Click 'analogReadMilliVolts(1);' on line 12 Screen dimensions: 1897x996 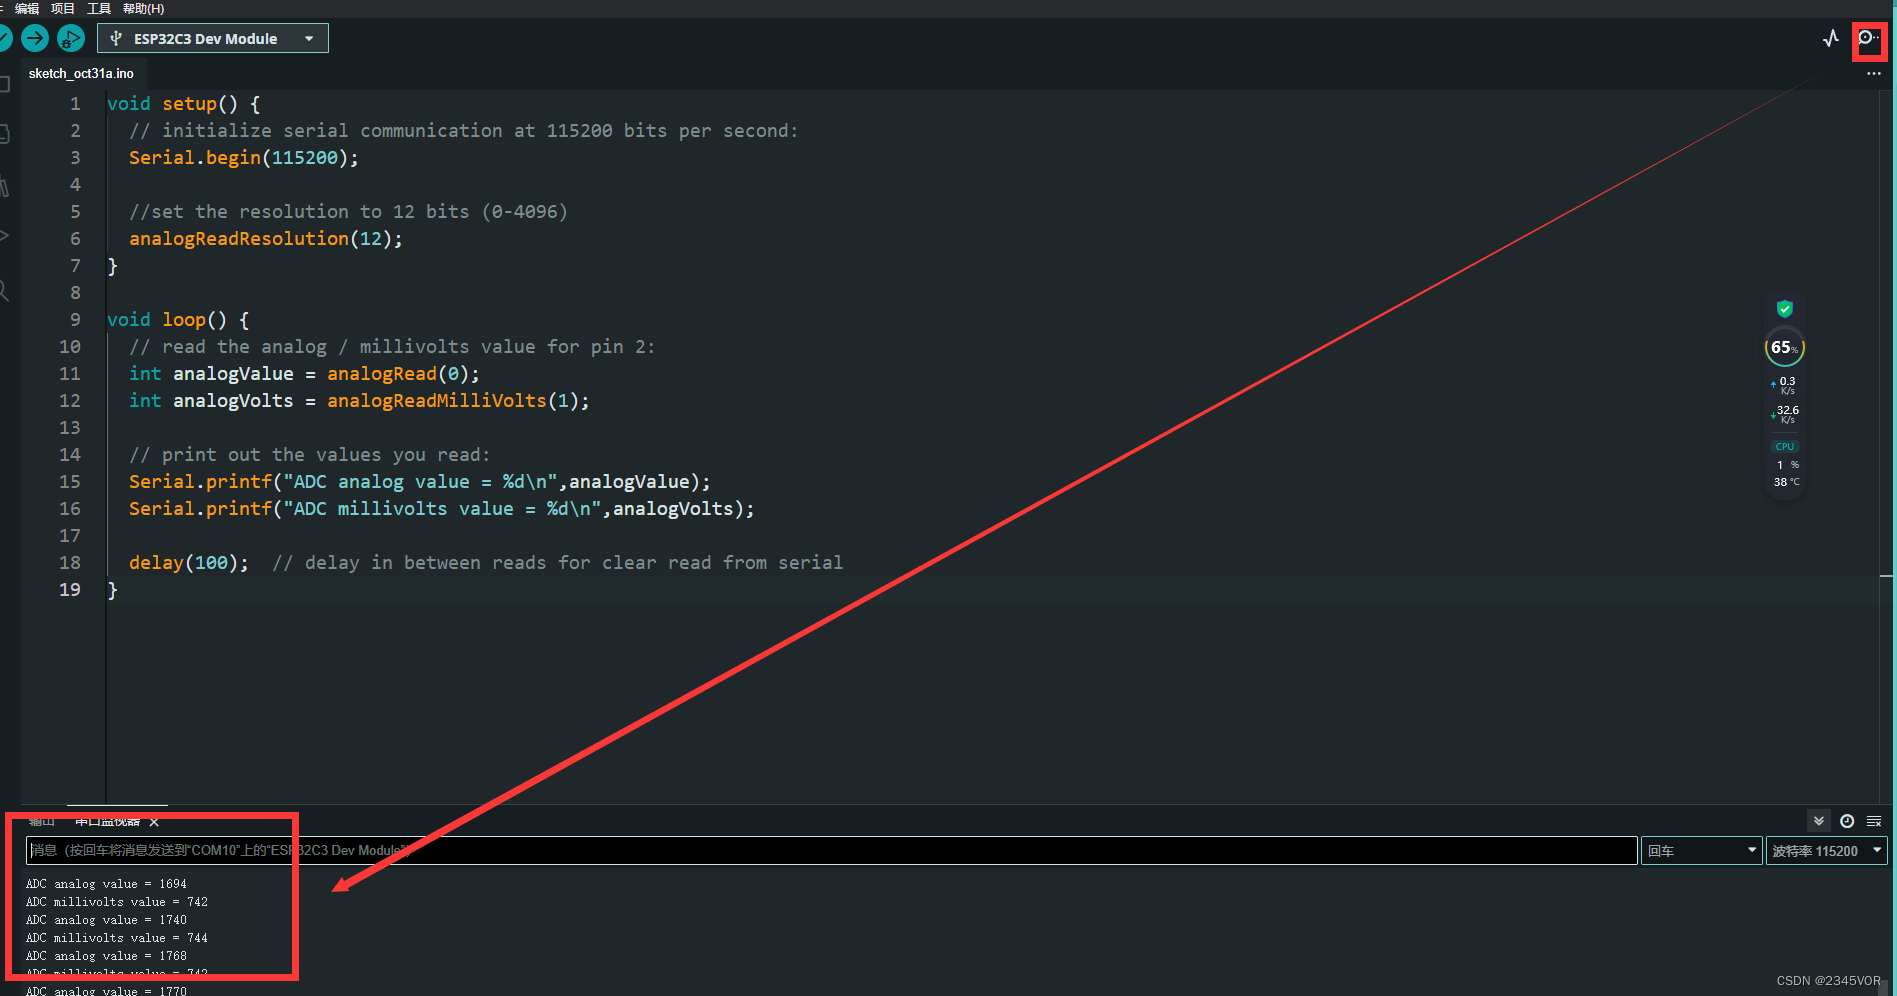pos(459,401)
